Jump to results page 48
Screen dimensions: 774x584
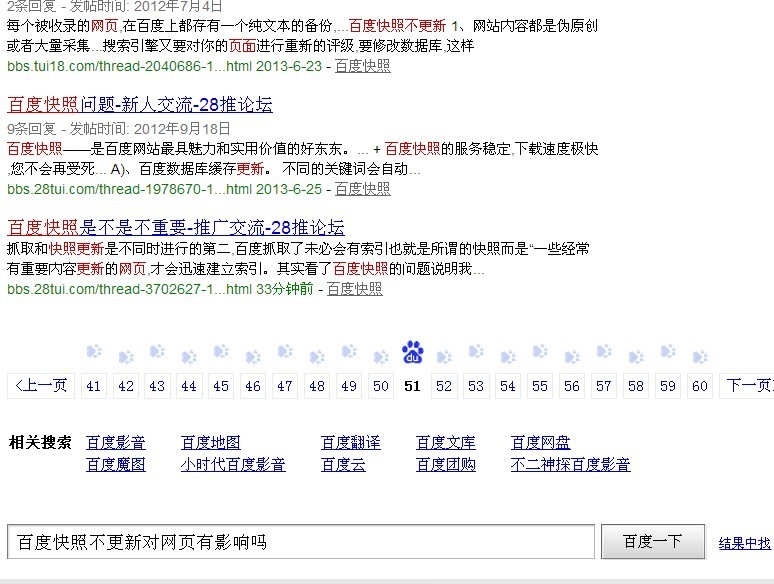[317, 386]
